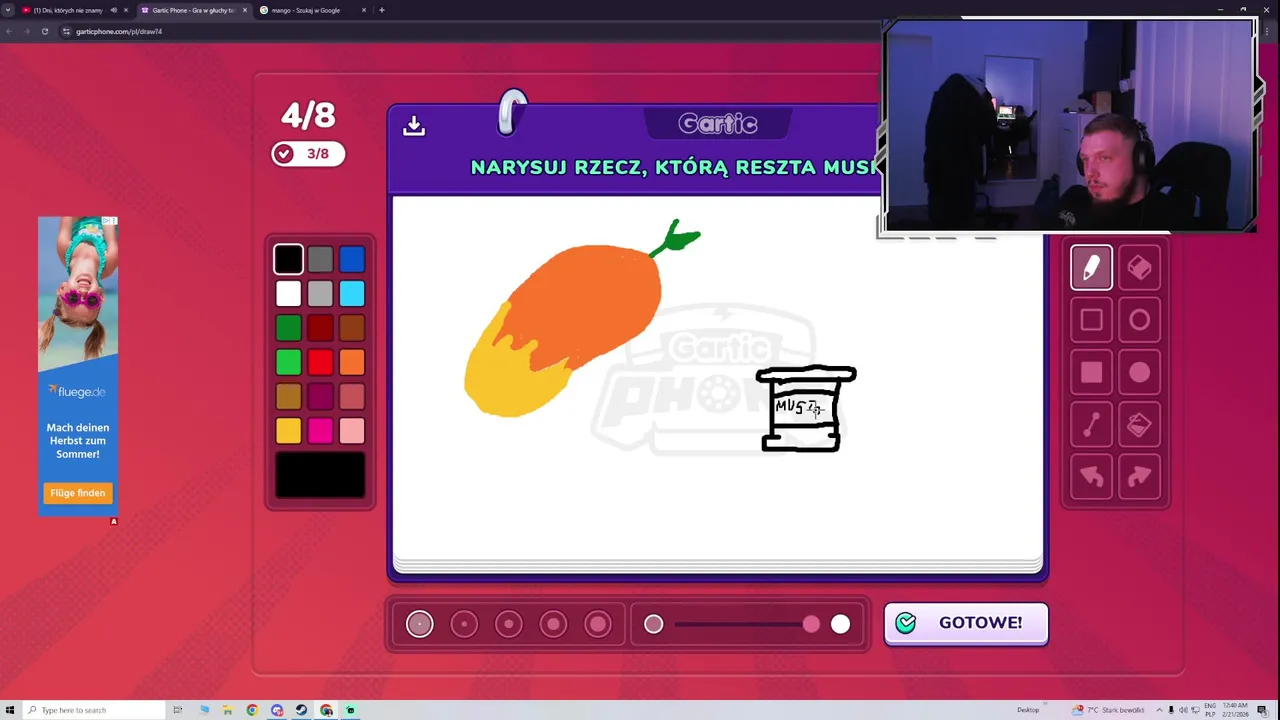
Task: Pick the bright green color swatch
Action: tap(288, 362)
